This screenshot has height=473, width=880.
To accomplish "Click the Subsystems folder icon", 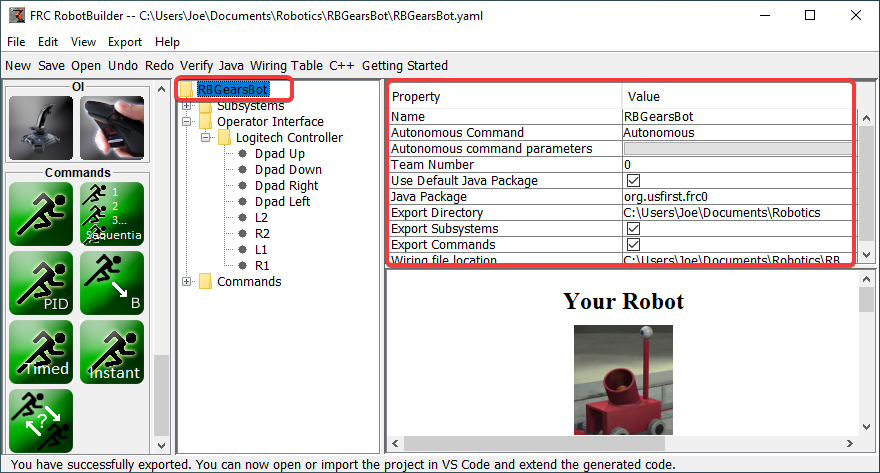I will [206, 106].
